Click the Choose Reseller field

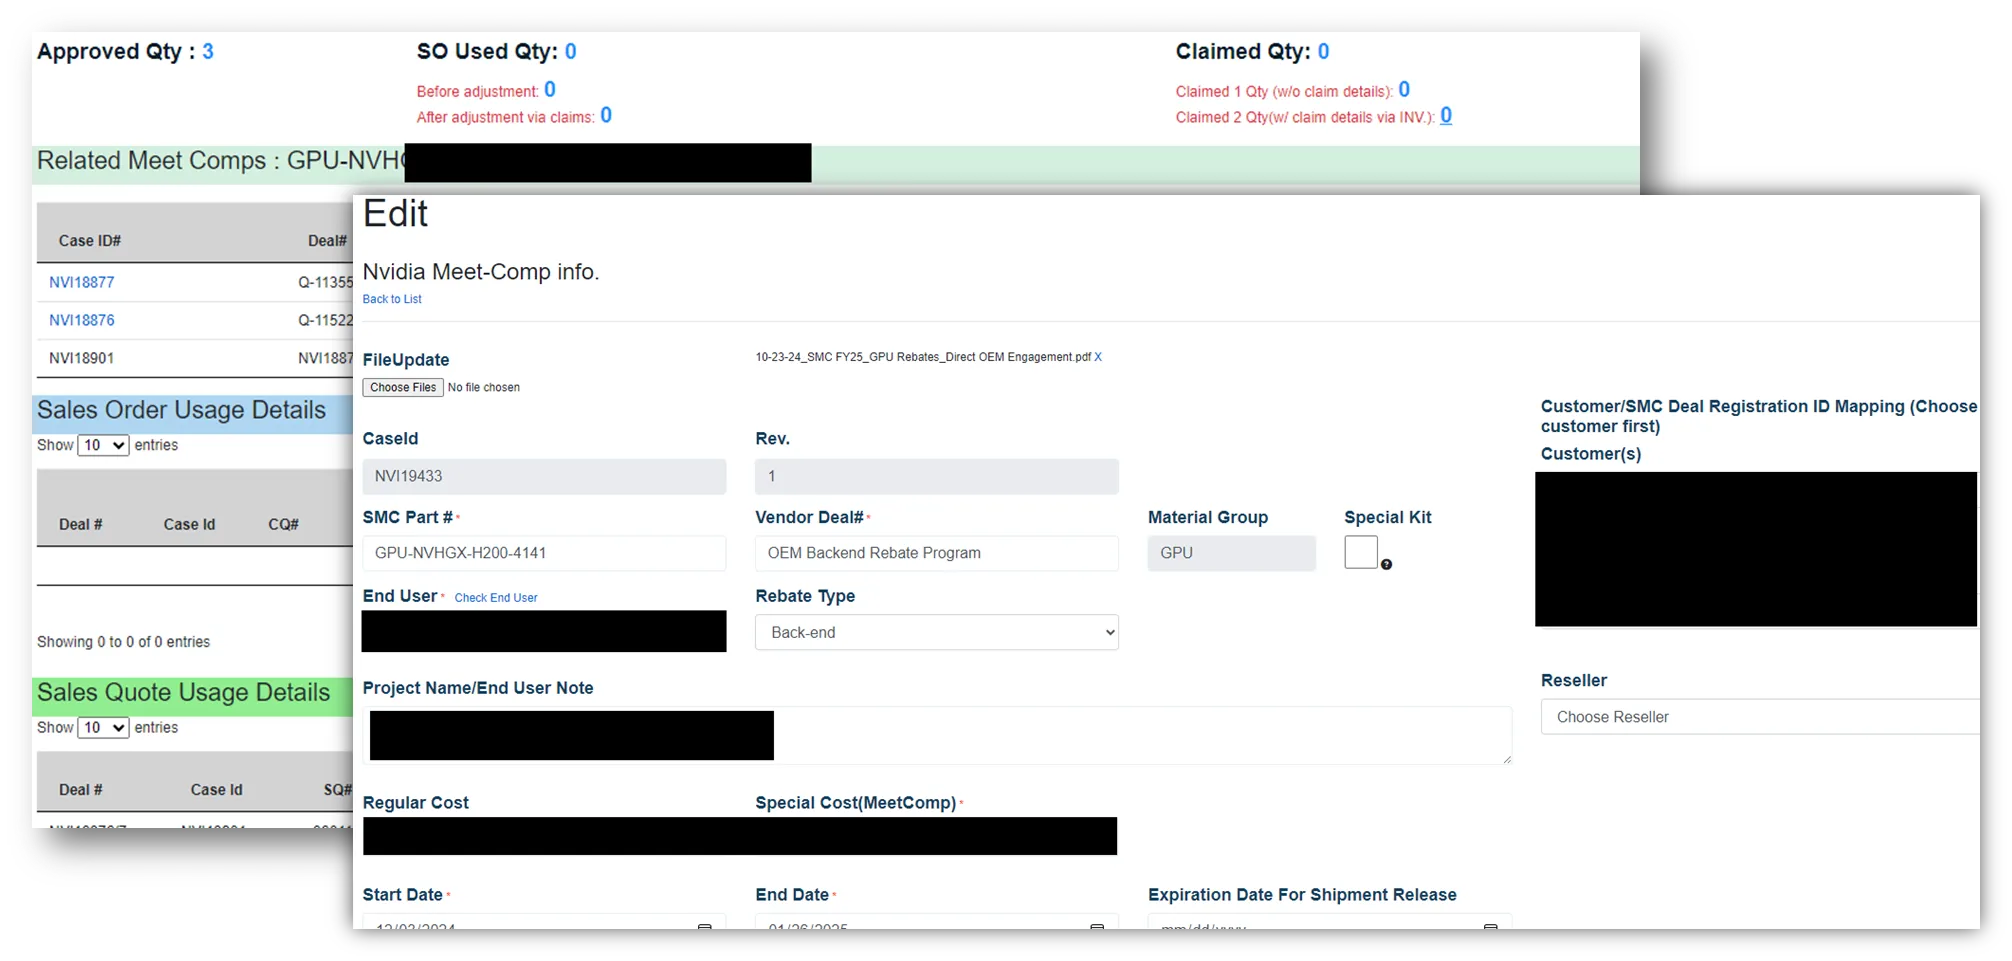pyautogui.click(x=1758, y=717)
